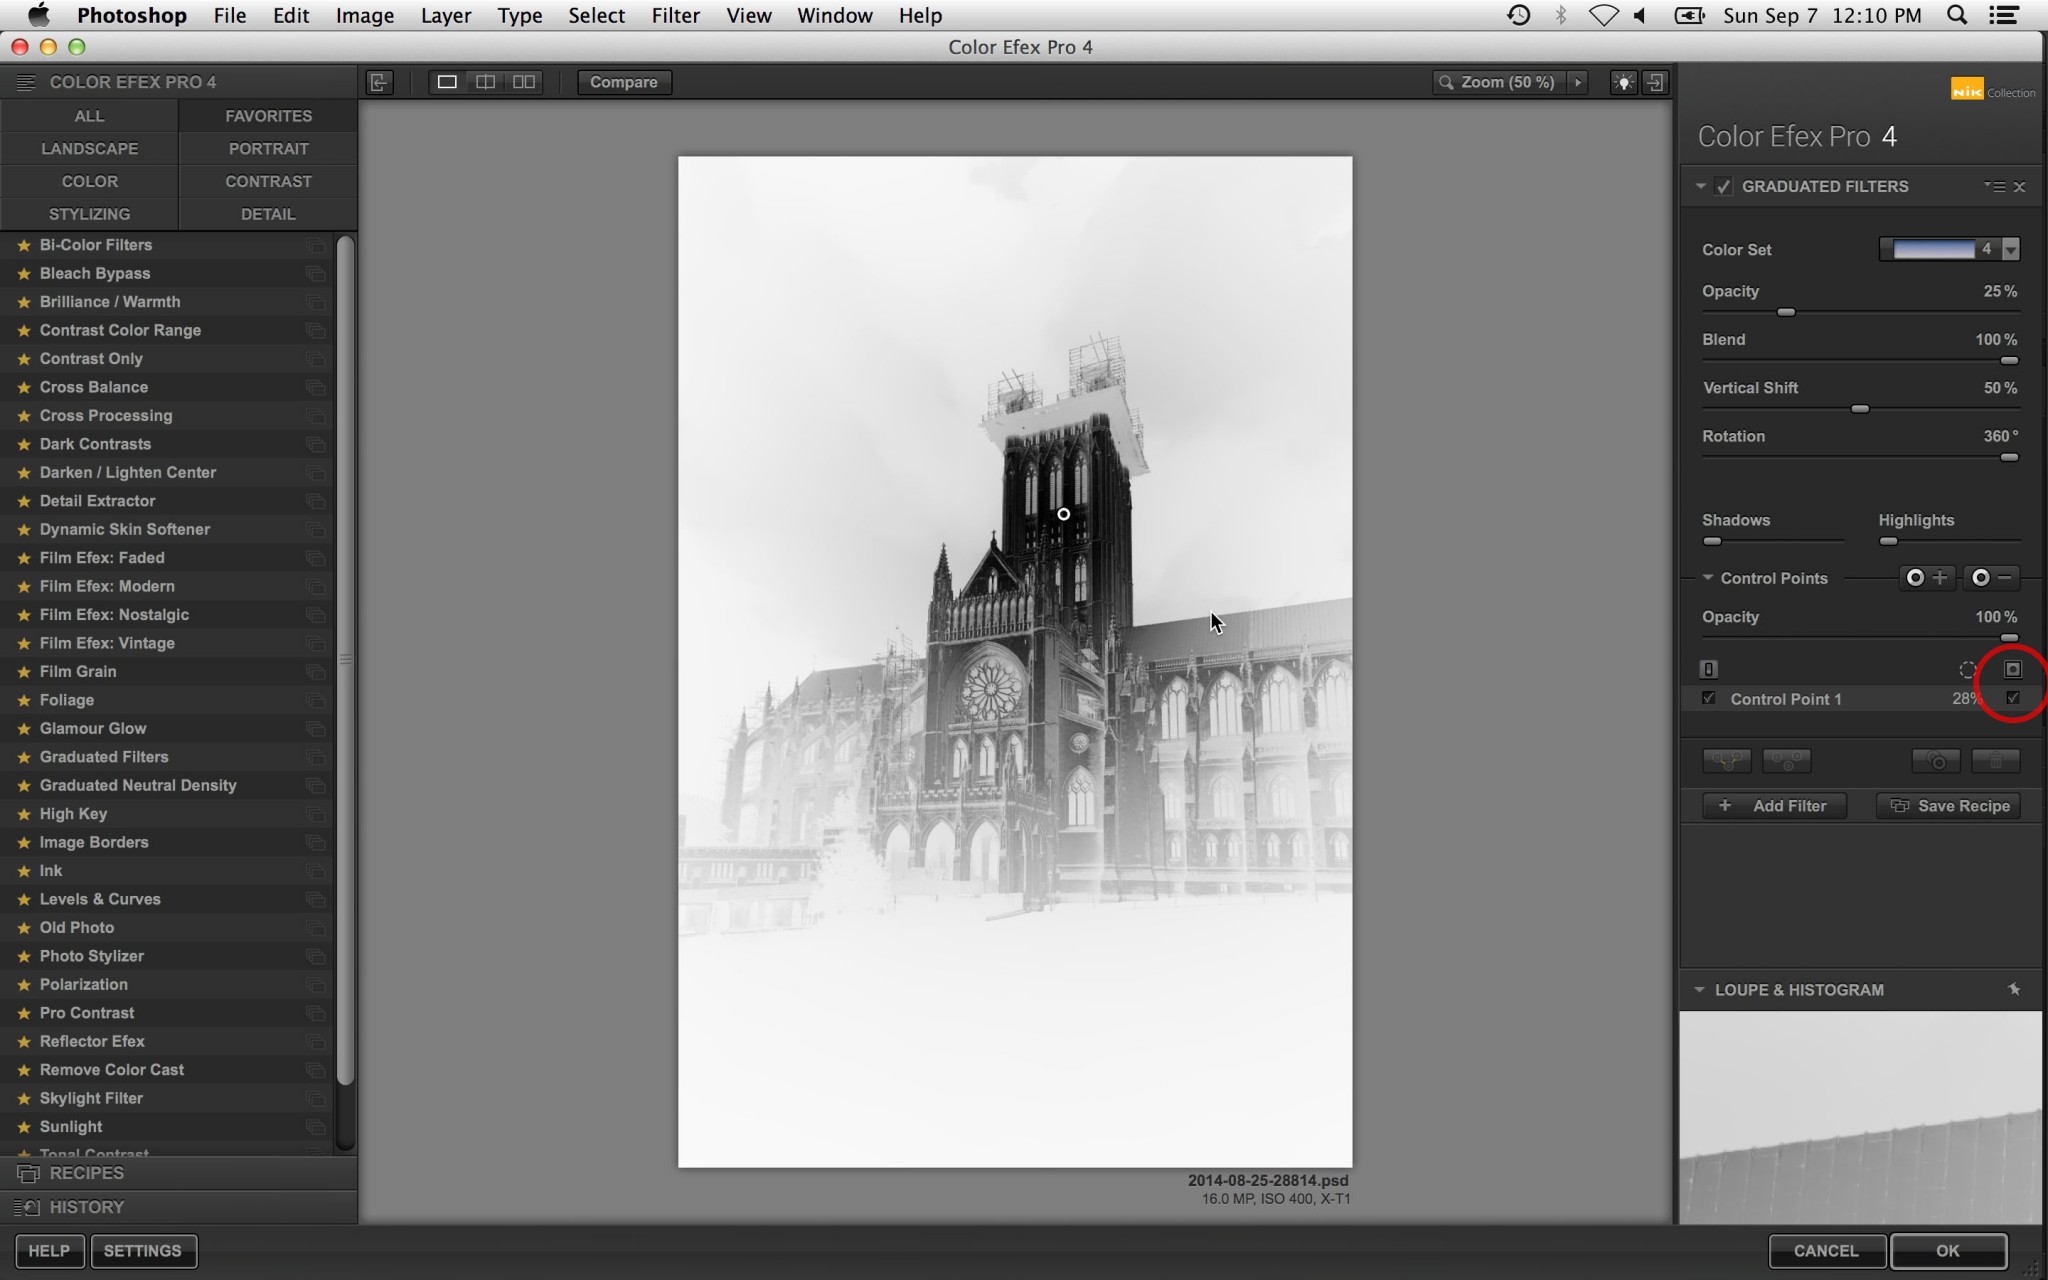Collapse the Loupe & Histogram panel

click(x=1699, y=990)
